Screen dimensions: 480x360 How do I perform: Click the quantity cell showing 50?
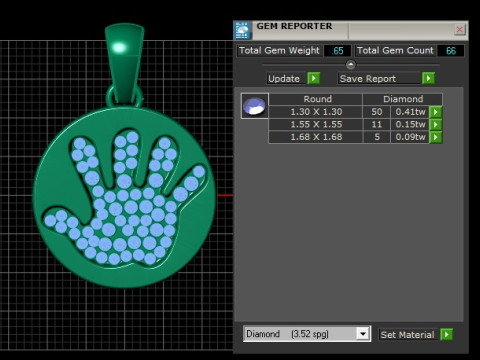click(x=377, y=112)
